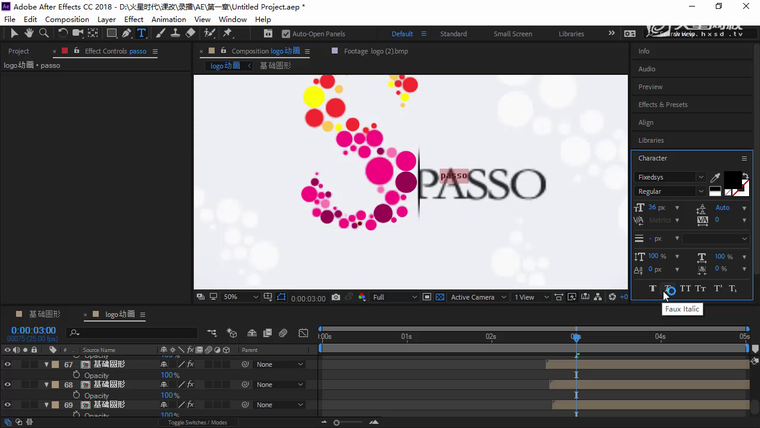Select the Eraser tool
Image resolution: width=760 pixels, height=428 pixels.
click(x=191, y=33)
